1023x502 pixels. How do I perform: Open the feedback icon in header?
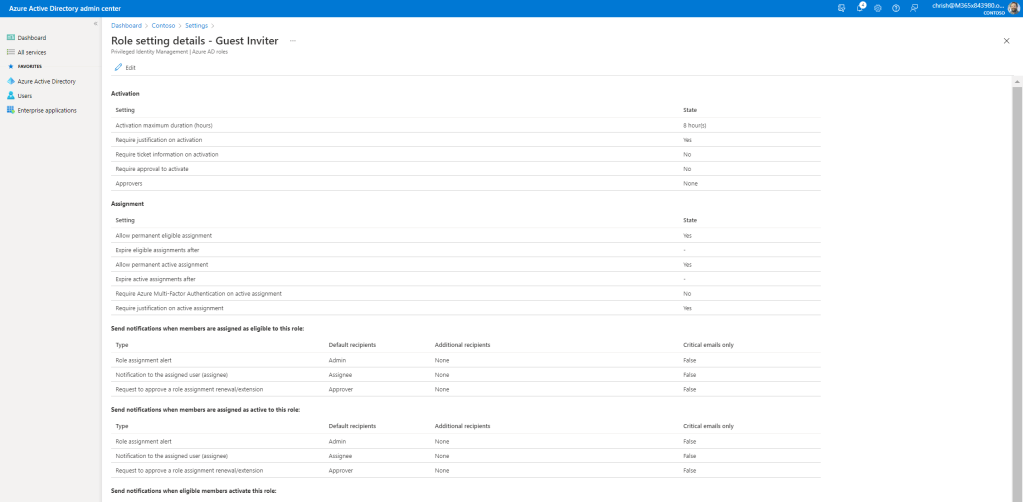click(914, 8)
